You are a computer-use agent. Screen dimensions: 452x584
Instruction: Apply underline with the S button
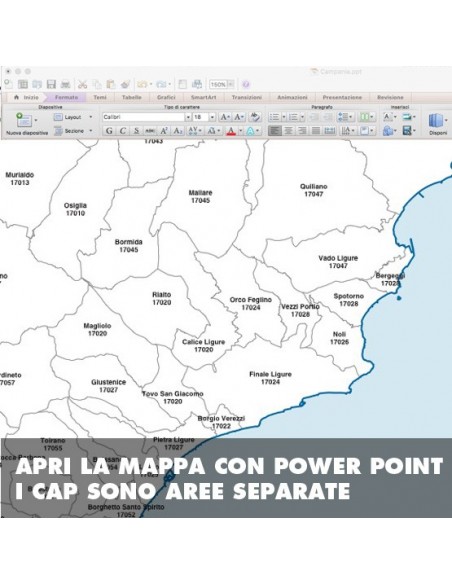(x=136, y=131)
